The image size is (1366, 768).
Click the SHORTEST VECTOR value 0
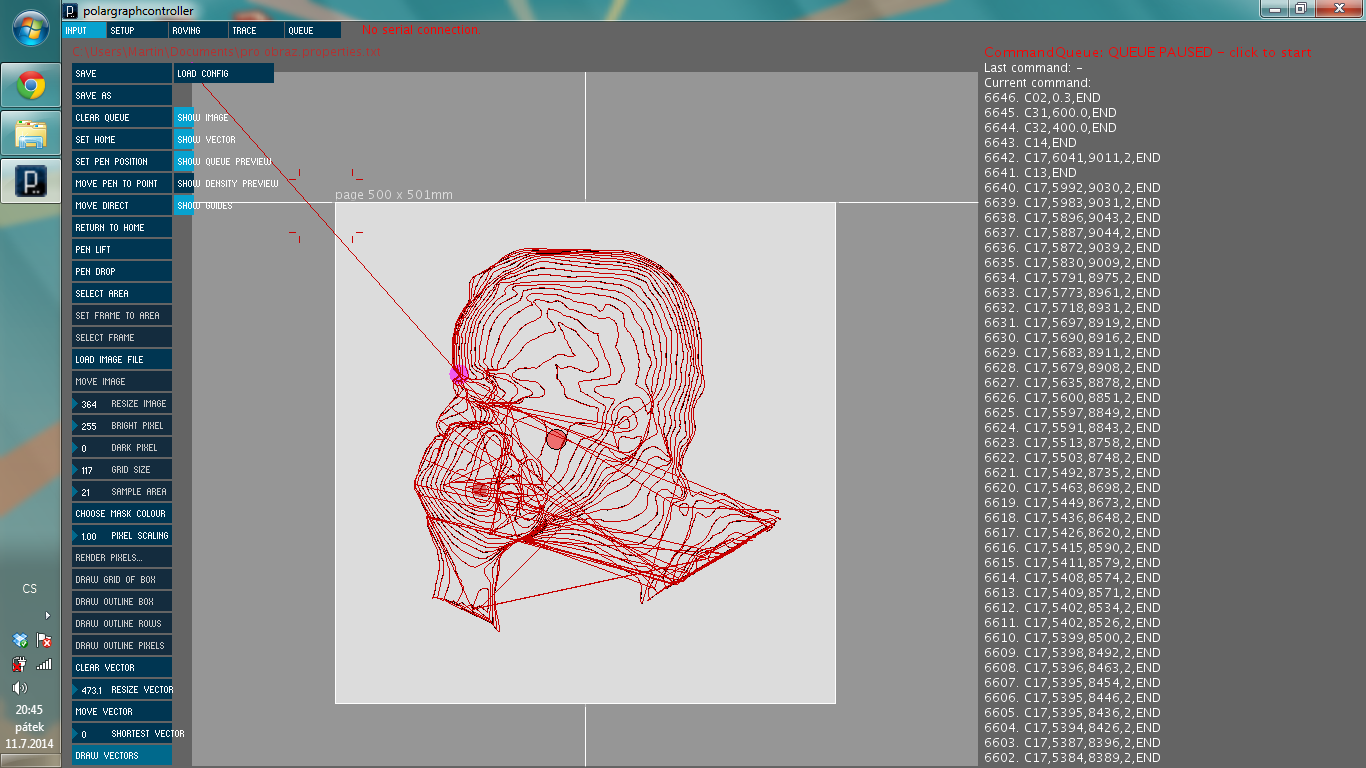84,734
